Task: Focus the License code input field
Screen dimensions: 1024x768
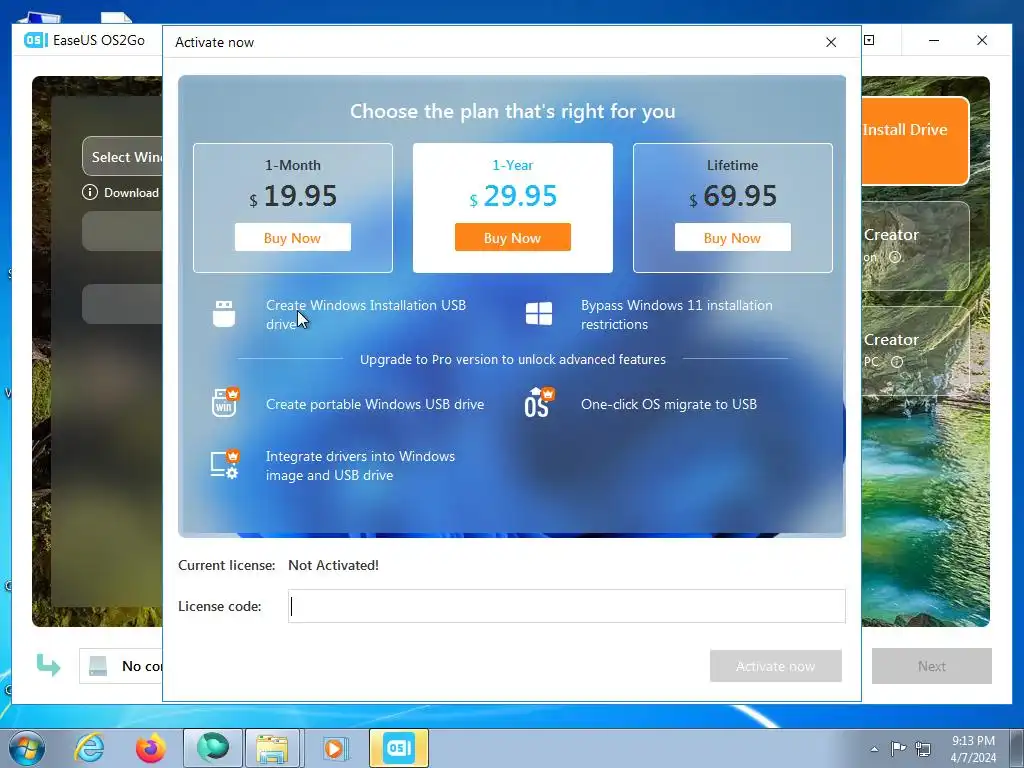Action: [566, 606]
